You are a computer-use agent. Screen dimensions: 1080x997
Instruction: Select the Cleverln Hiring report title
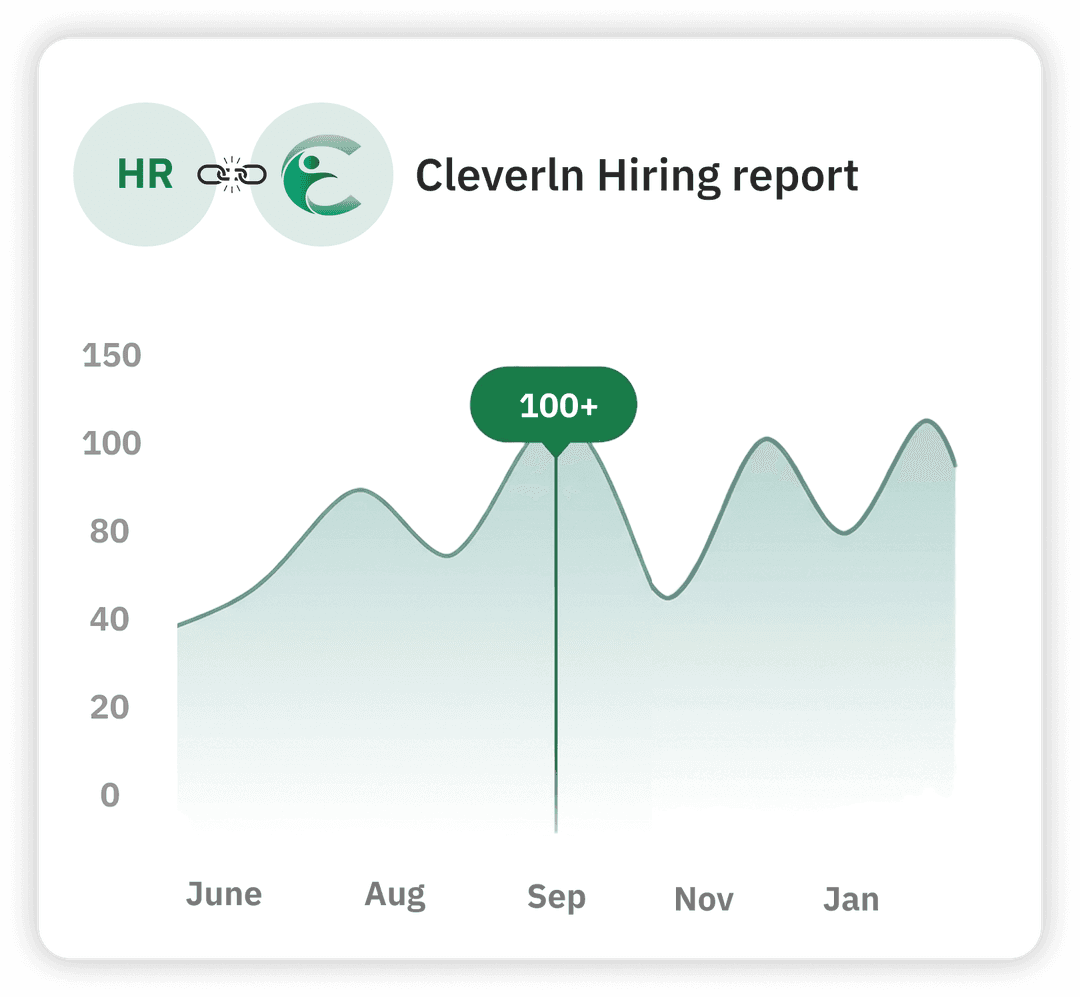pos(637,176)
